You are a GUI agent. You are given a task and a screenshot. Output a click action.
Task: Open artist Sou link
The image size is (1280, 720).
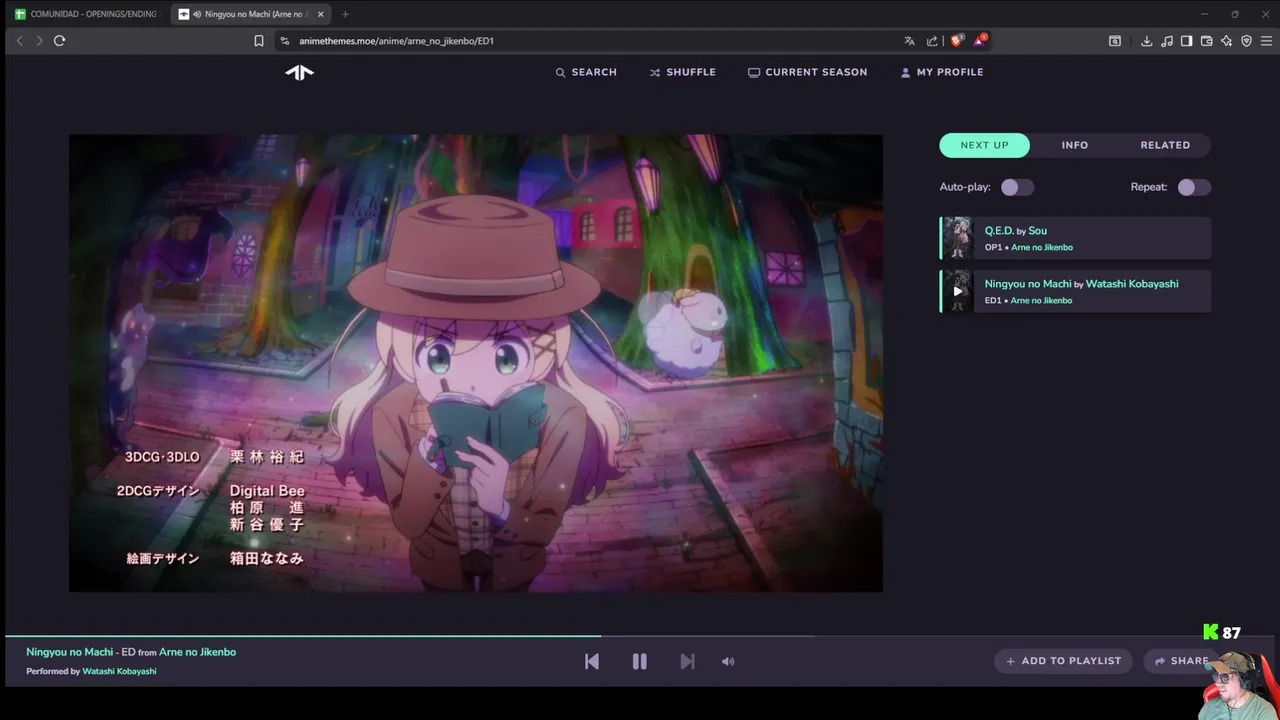pyautogui.click(x=1037, y=231)
